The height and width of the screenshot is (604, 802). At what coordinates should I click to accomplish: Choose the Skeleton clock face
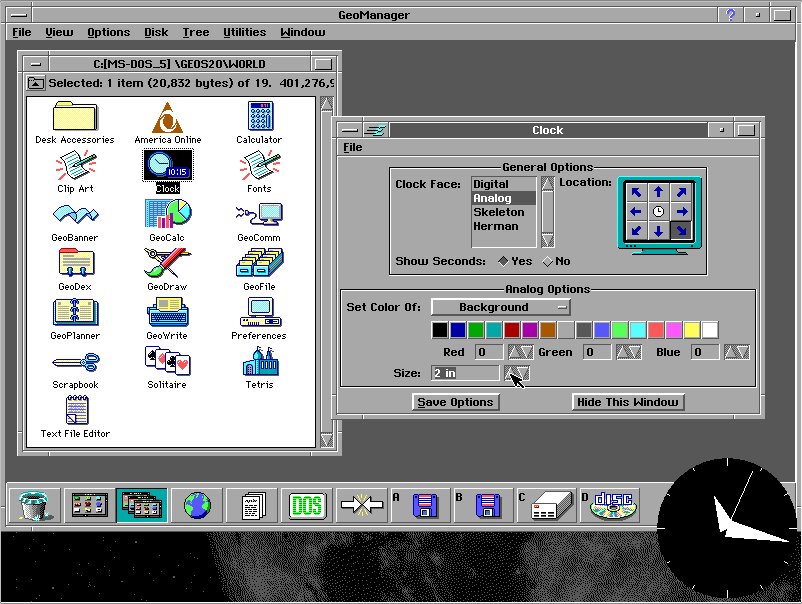503,212
